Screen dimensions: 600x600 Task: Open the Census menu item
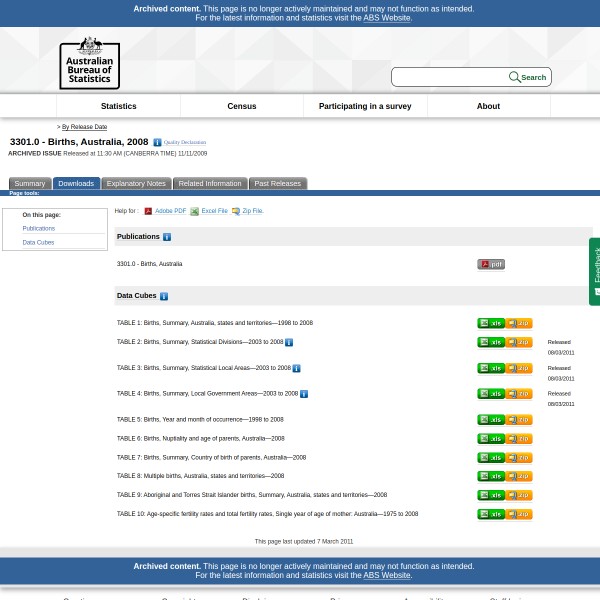pyautogui.click(x=242, y=106)
